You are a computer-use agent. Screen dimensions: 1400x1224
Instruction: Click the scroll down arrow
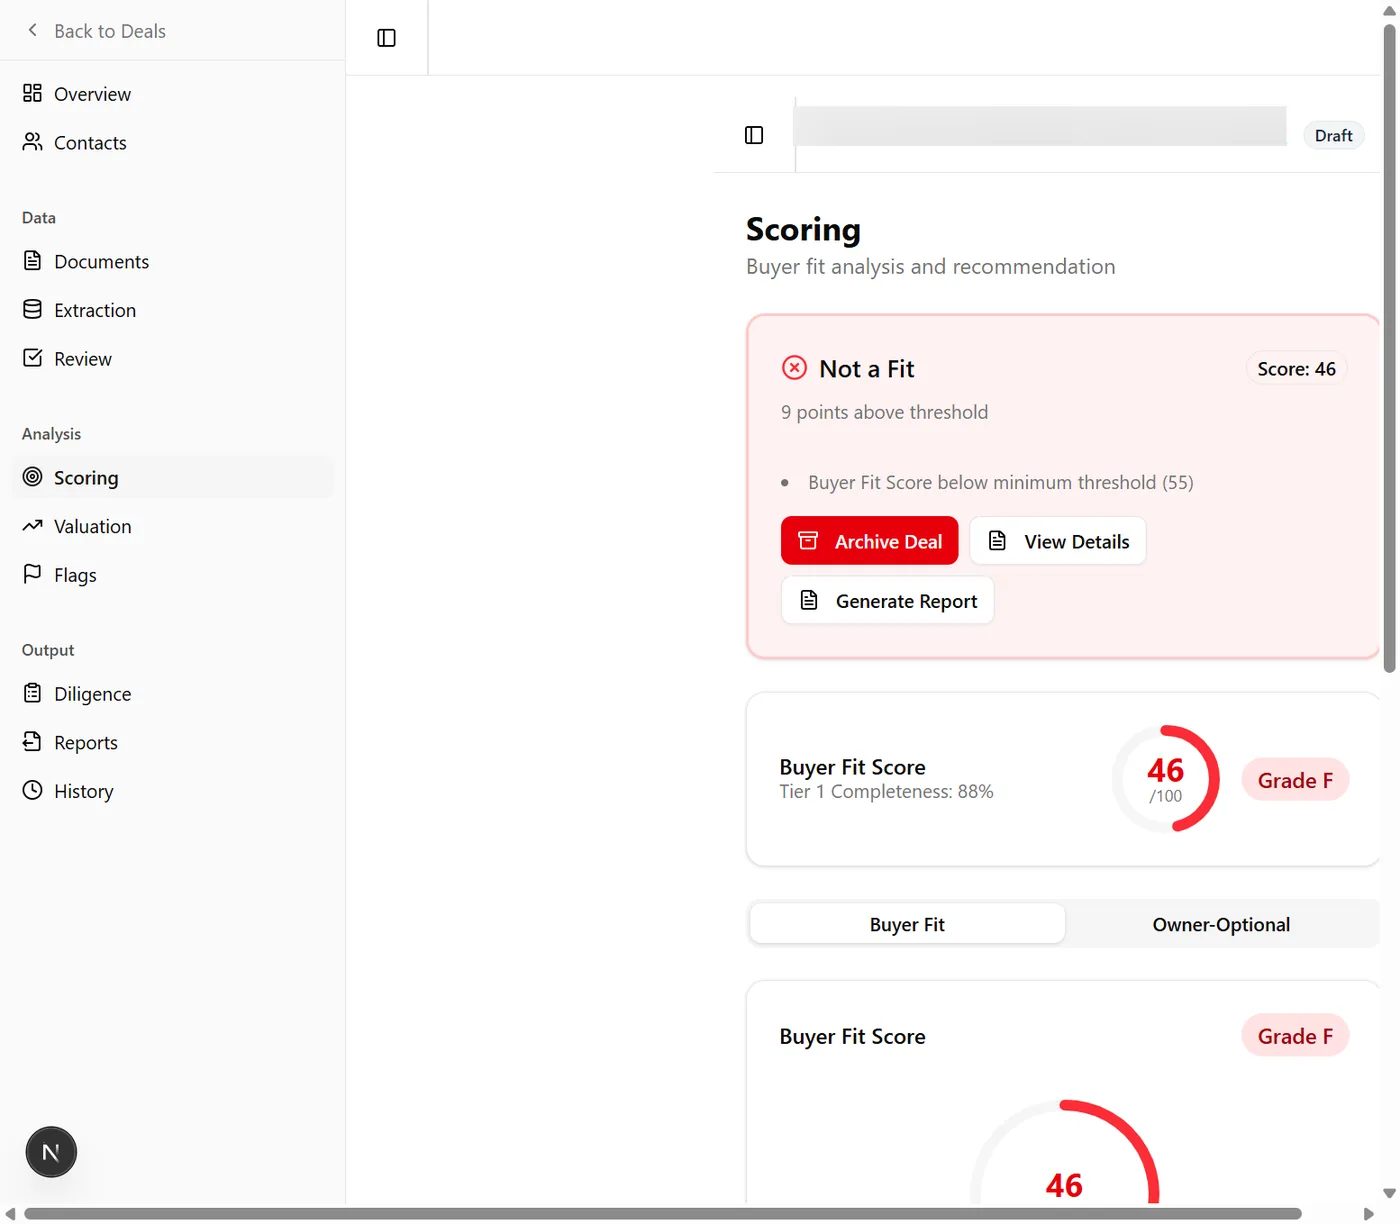[1389, 1194]
